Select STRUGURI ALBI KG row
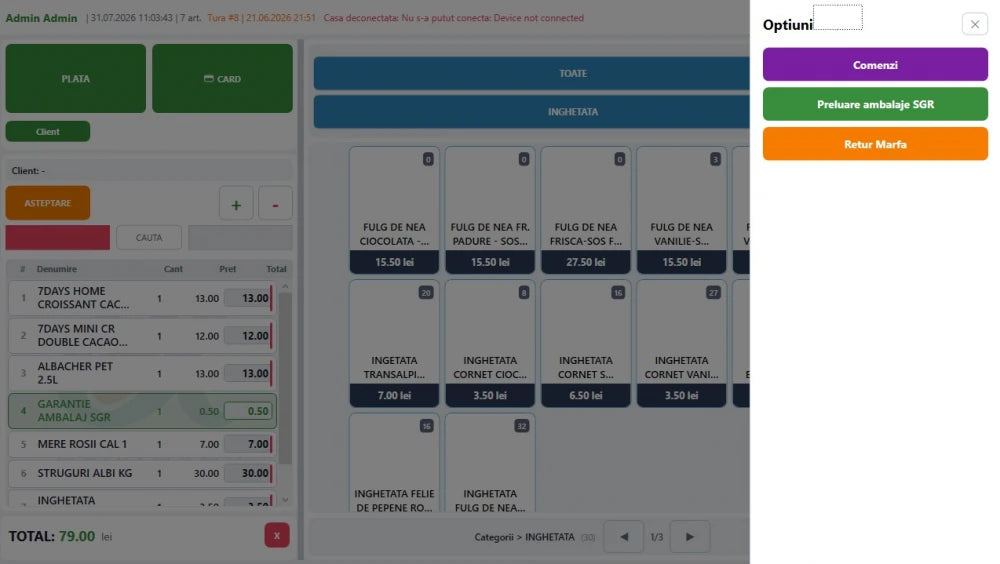This screenshot has height=564, width=1000. [x=142, y=473]
